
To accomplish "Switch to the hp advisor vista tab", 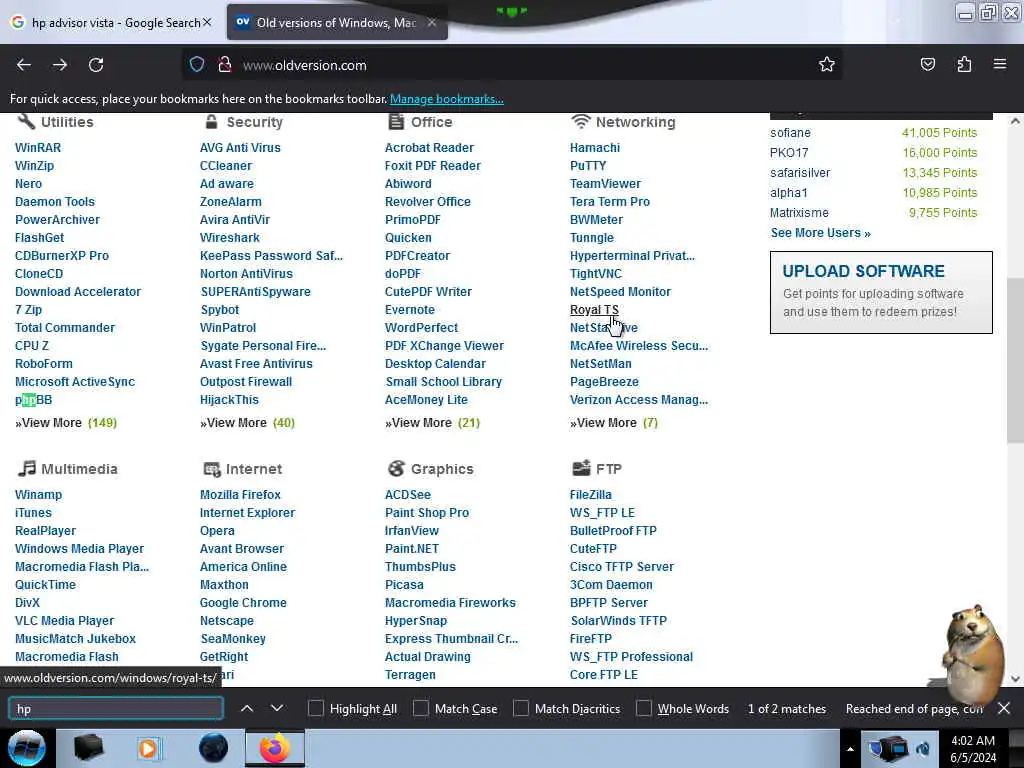I will click(x=111, y=22).
